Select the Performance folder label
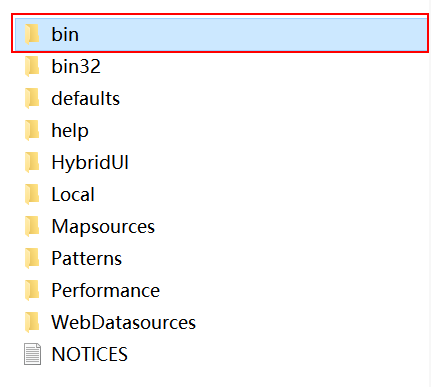 [106, 290]
